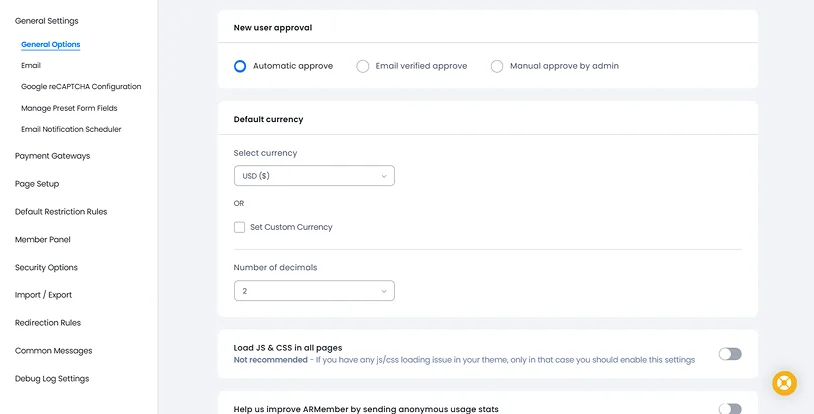
Task: Select Email verified approve radio option
Action: (362, 66)
